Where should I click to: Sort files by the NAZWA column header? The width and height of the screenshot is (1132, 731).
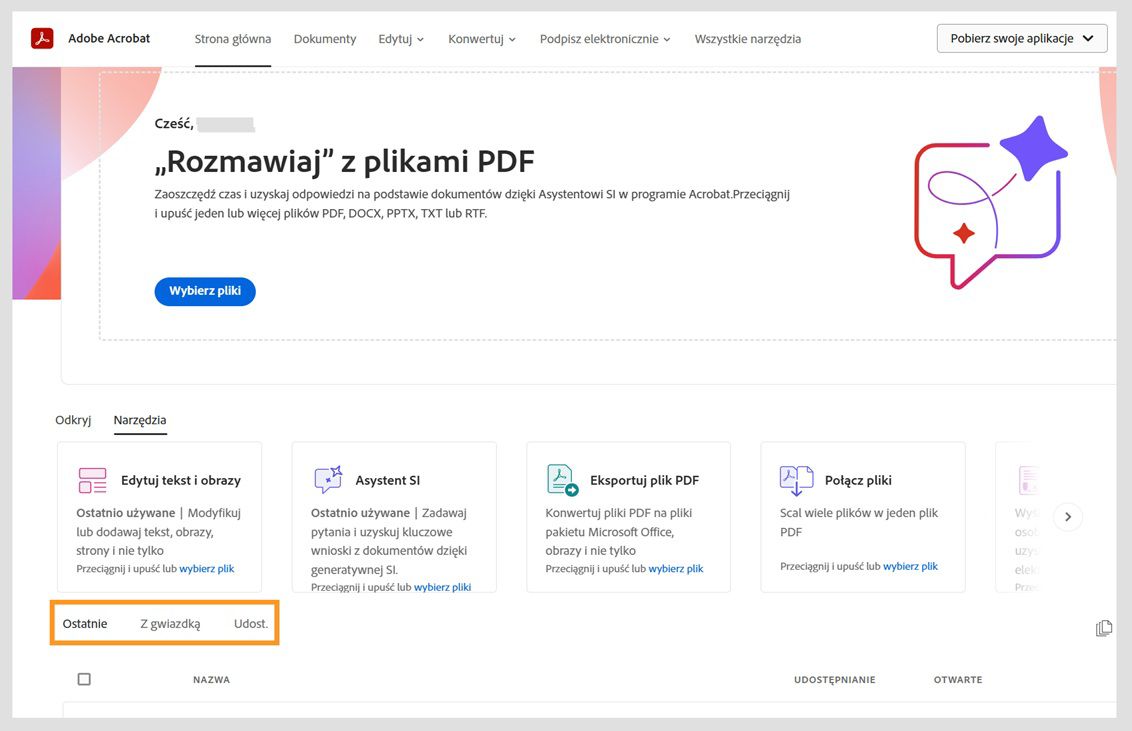211,678
